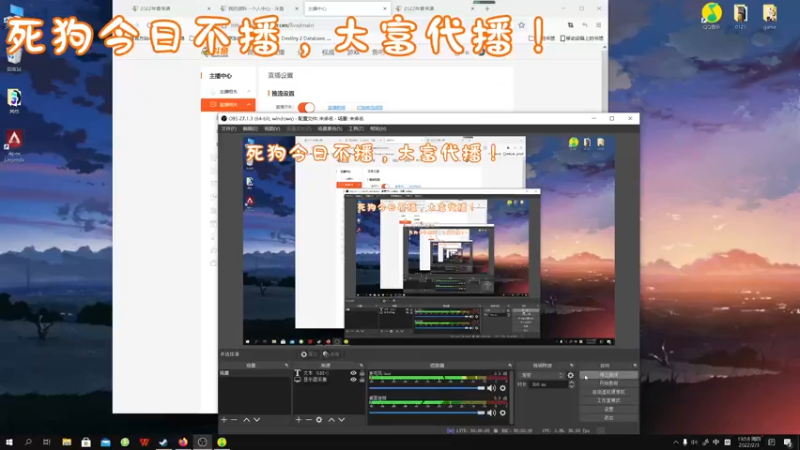The image size is (800, 450).
Task: Click the Filters button above the Sources panel
Action: pos(332,354)
